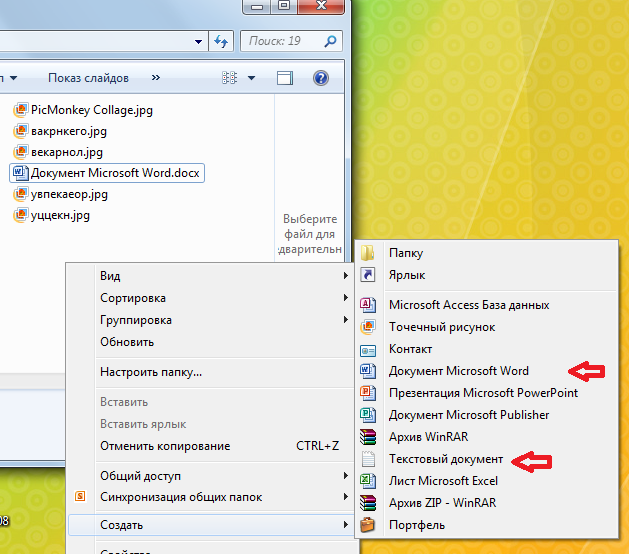Click the PowerPoint icon in the submenu
Screen dimensions: 629x554
pos(368,393)
